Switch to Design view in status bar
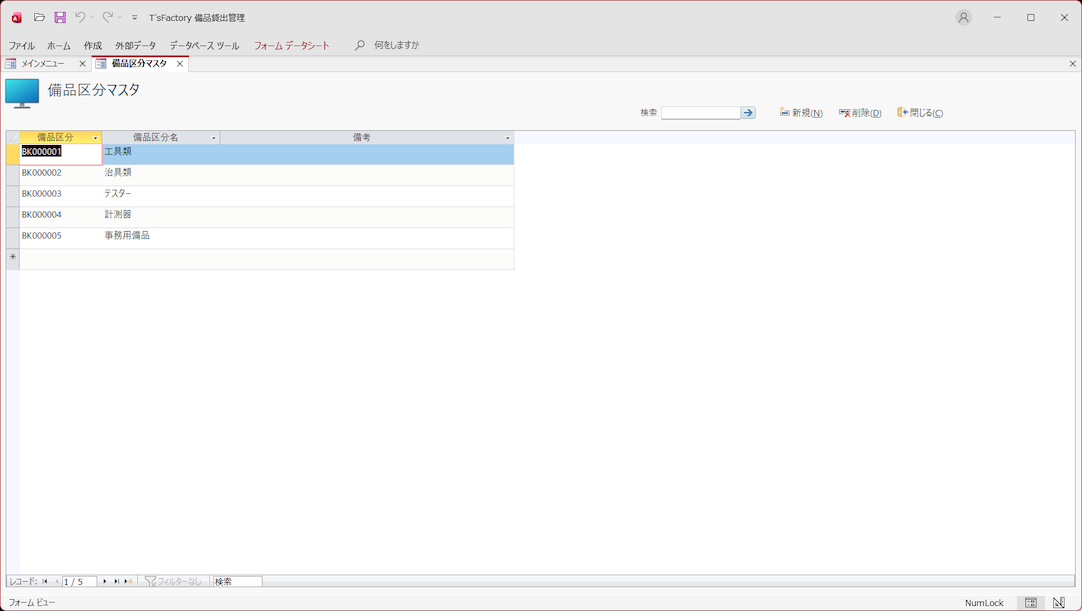1082x611 pixels. click(x=1059, y=603)
